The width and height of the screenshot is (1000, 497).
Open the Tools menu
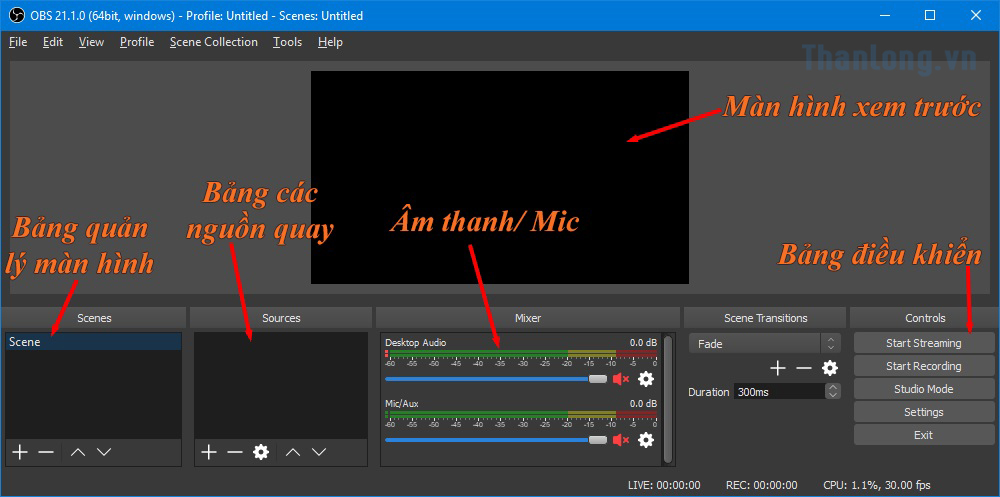pyautogui.click(x=287, y=42)
